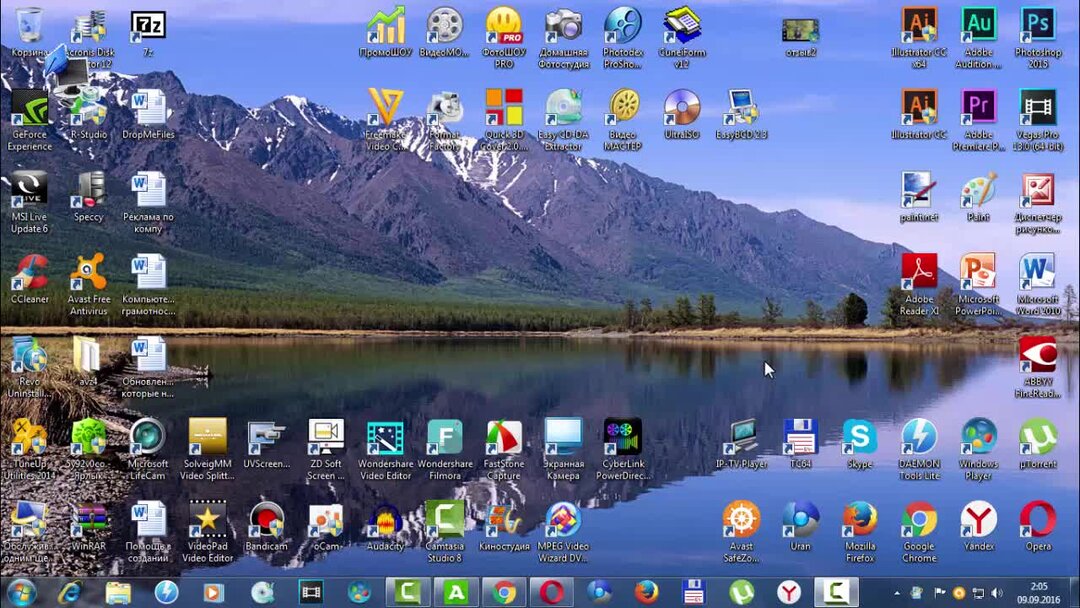
Task: Launch IP-TV Player icon
Action: [741, 443]
